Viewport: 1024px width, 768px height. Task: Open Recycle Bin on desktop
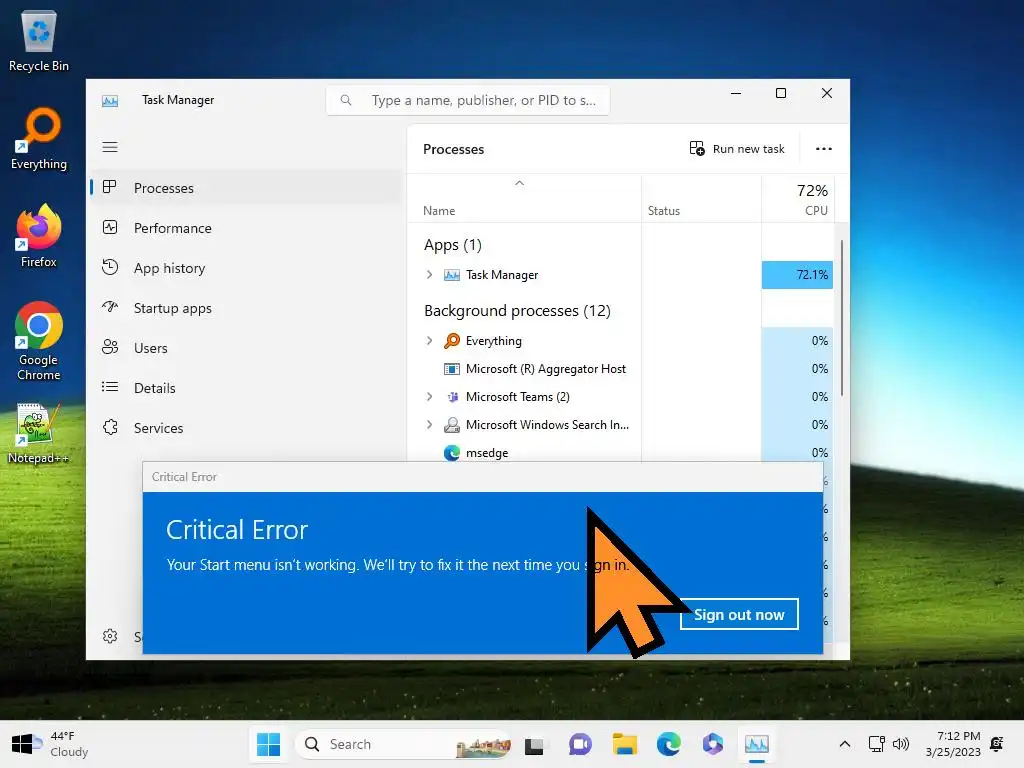click(39, 41)
